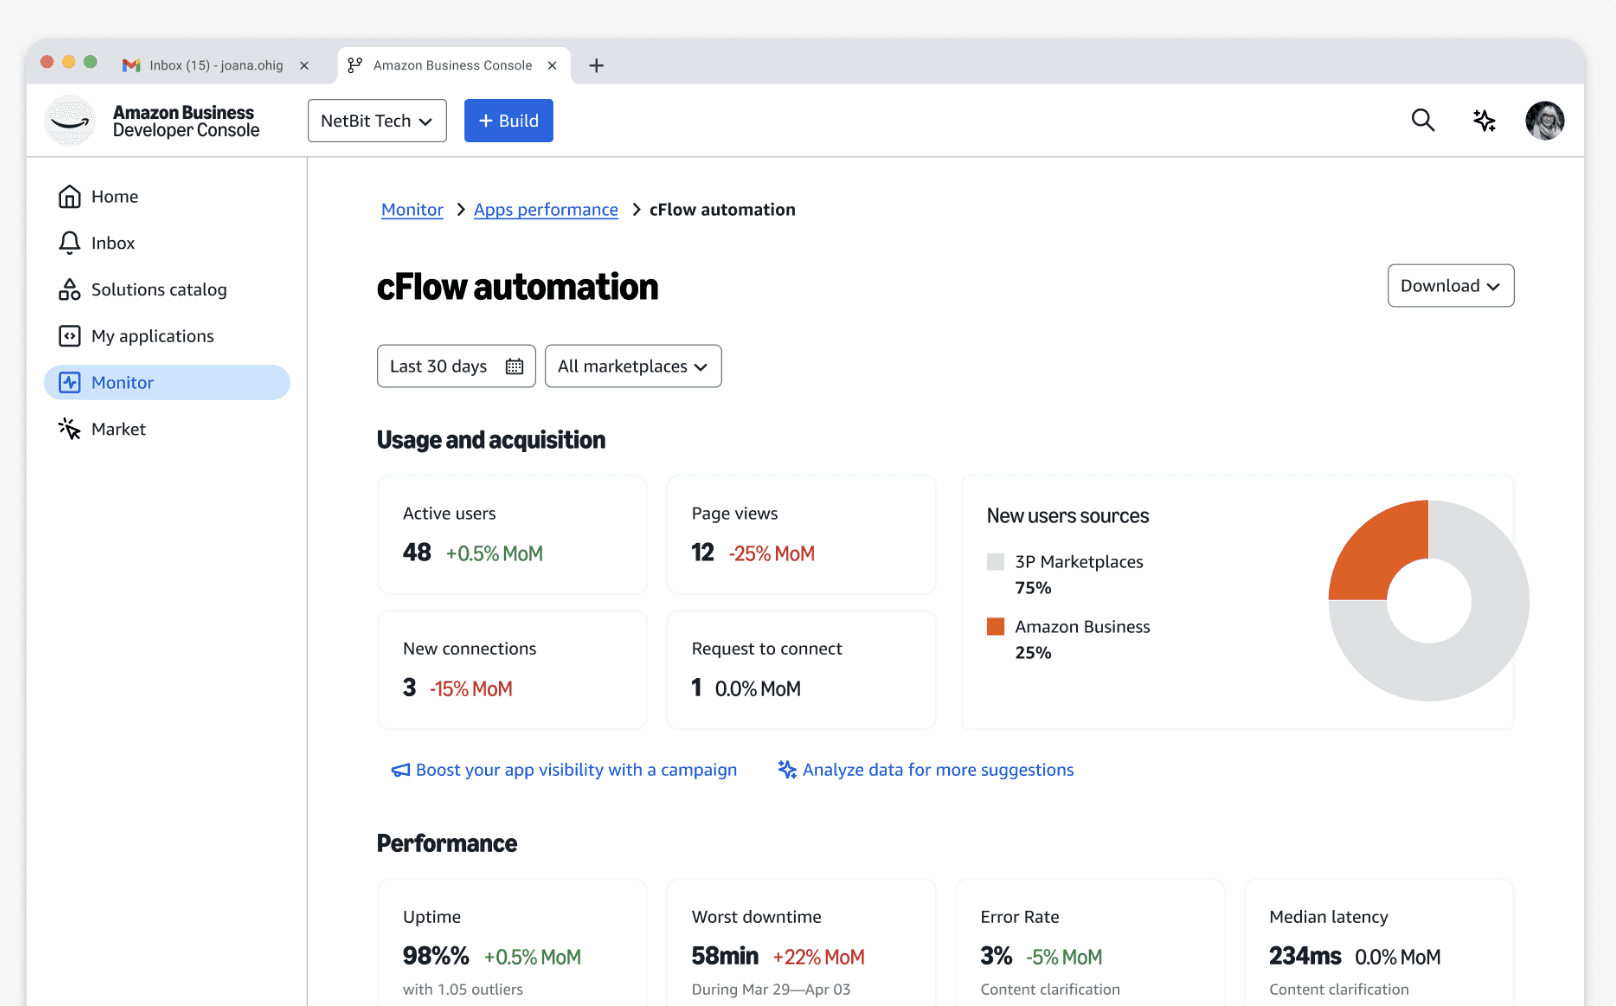Open the search magnifier icon
Screen dimensions: 1616x1006
(x=1422, y=121)
